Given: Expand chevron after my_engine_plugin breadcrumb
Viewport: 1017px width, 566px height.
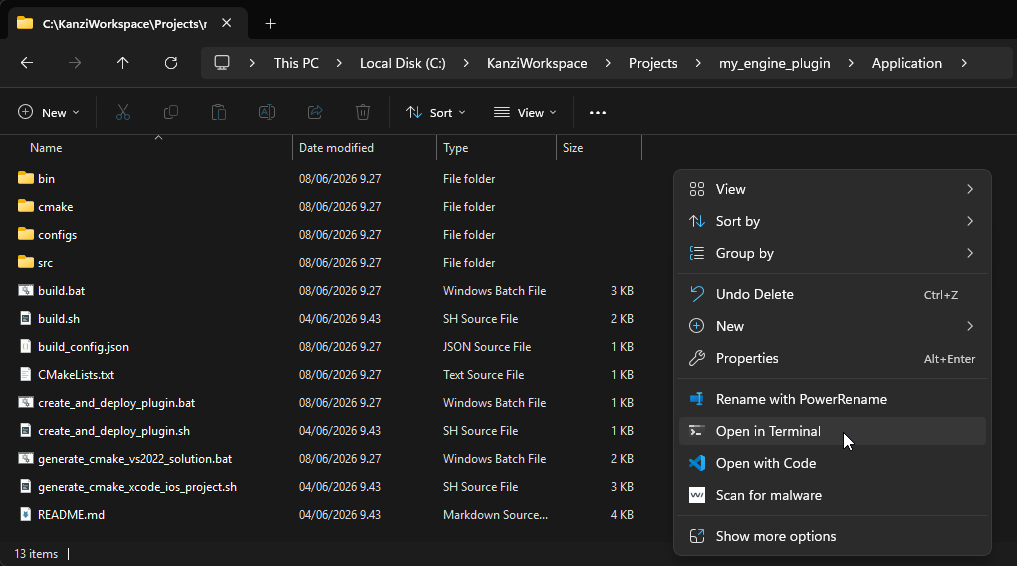Looking at the screenshot, I should 851,63.
